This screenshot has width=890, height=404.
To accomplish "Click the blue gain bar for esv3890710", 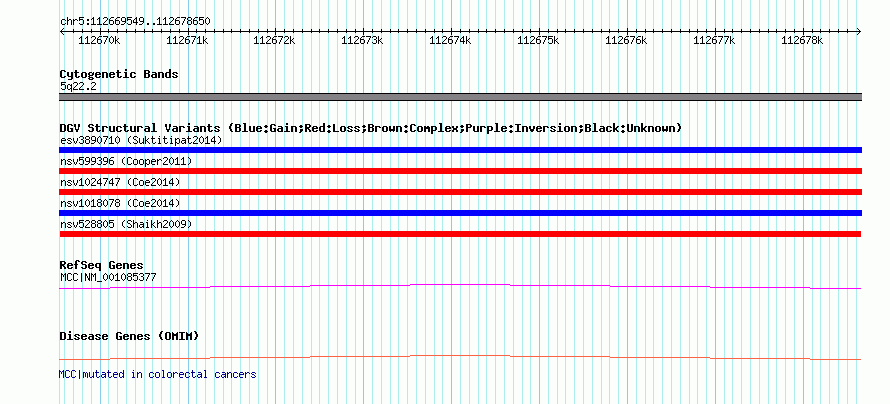I will click(x=460, y=150).
